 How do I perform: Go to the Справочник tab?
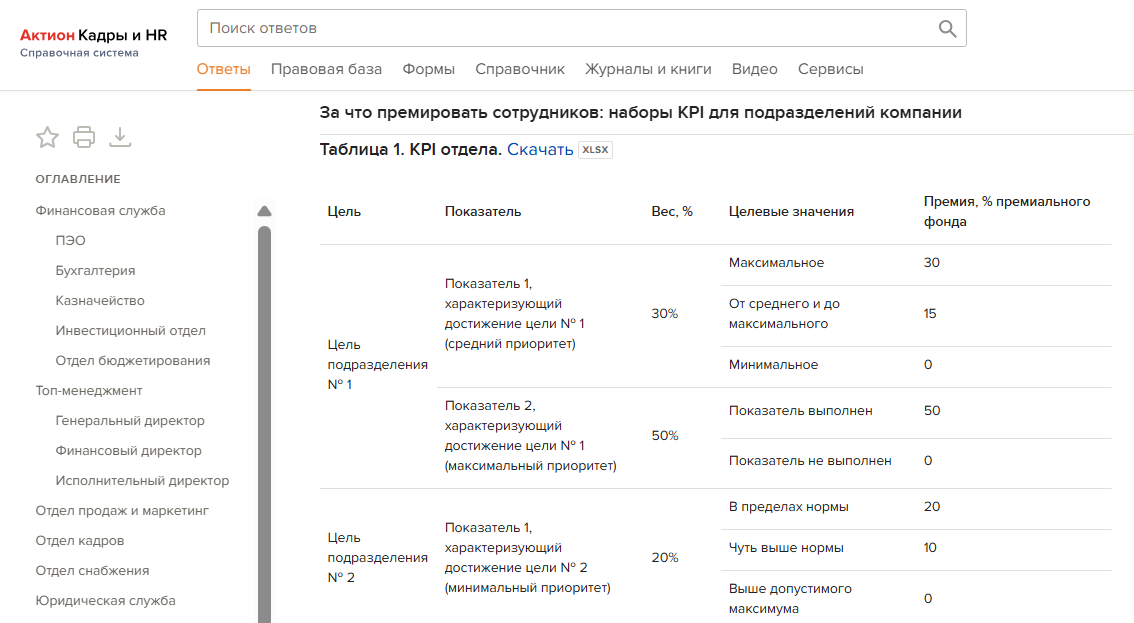(520, 69)
